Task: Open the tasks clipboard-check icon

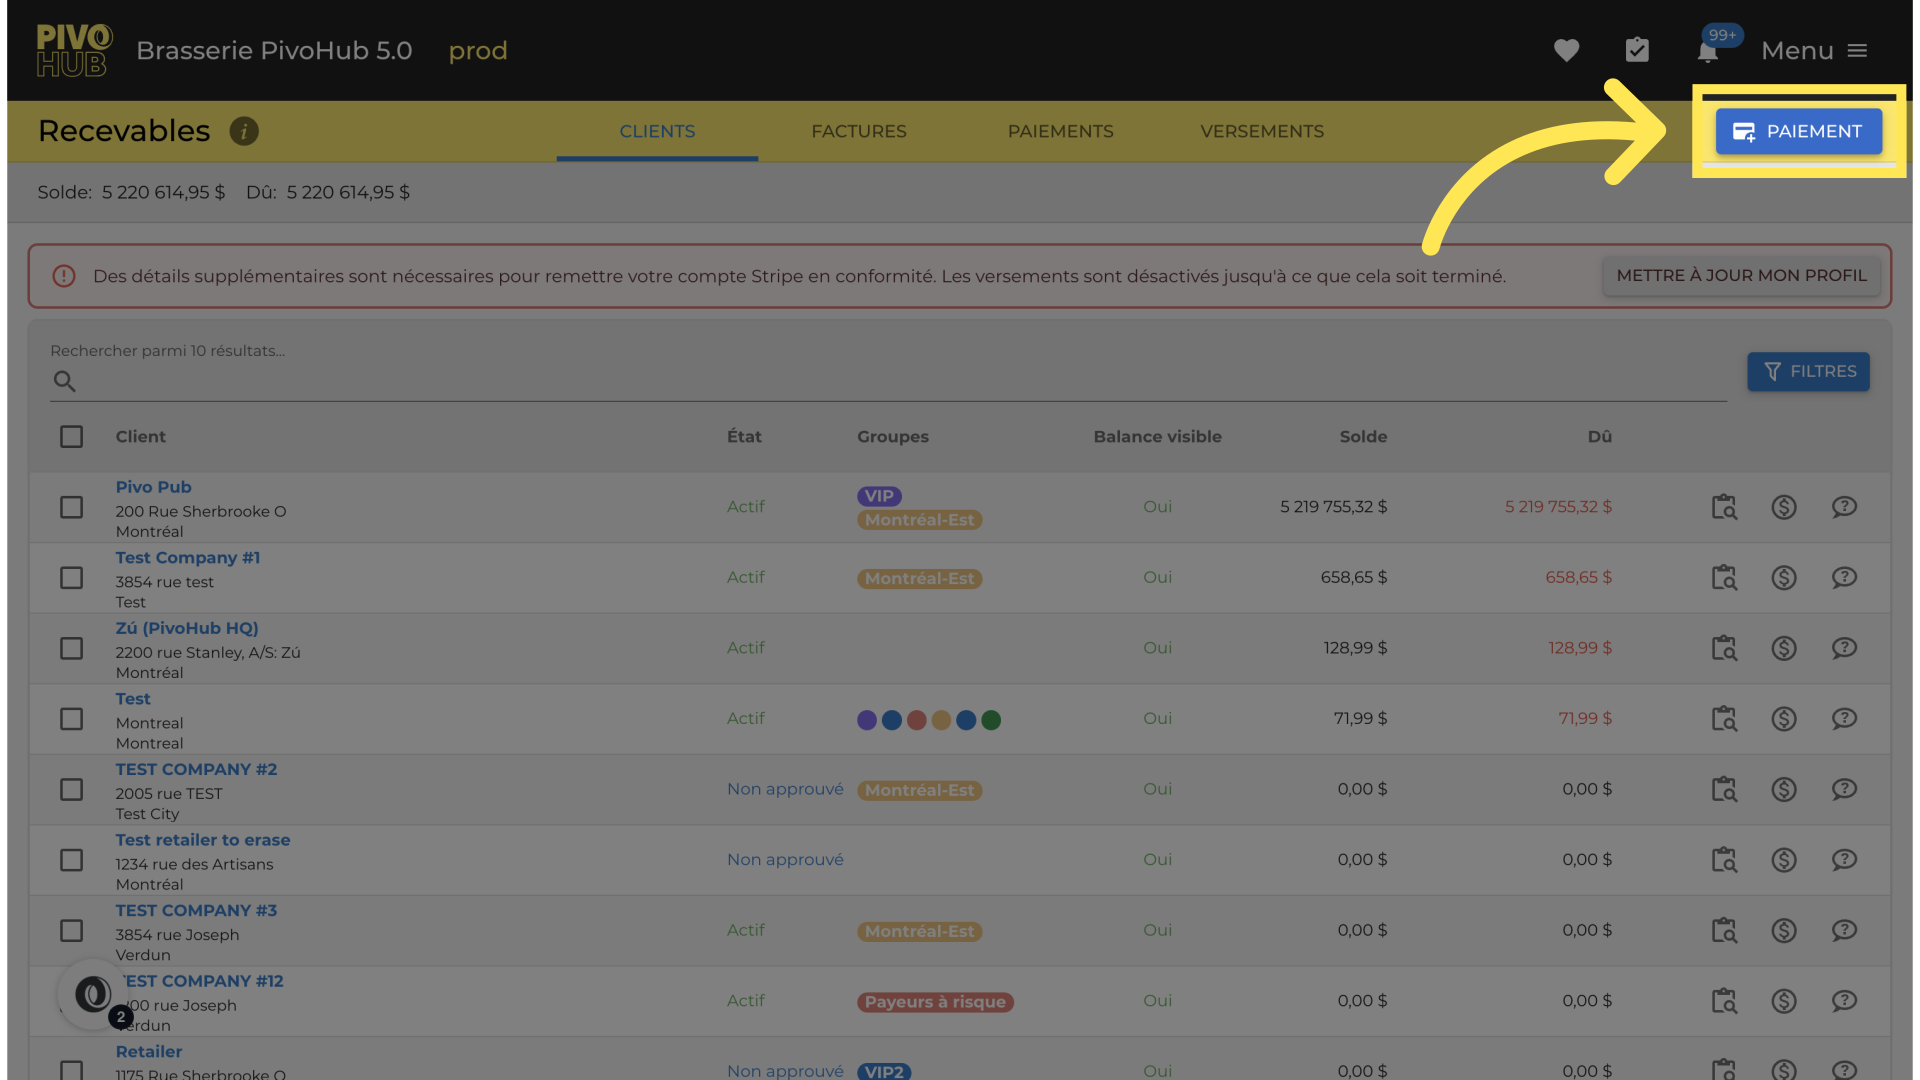Action: click(1637, 50)
